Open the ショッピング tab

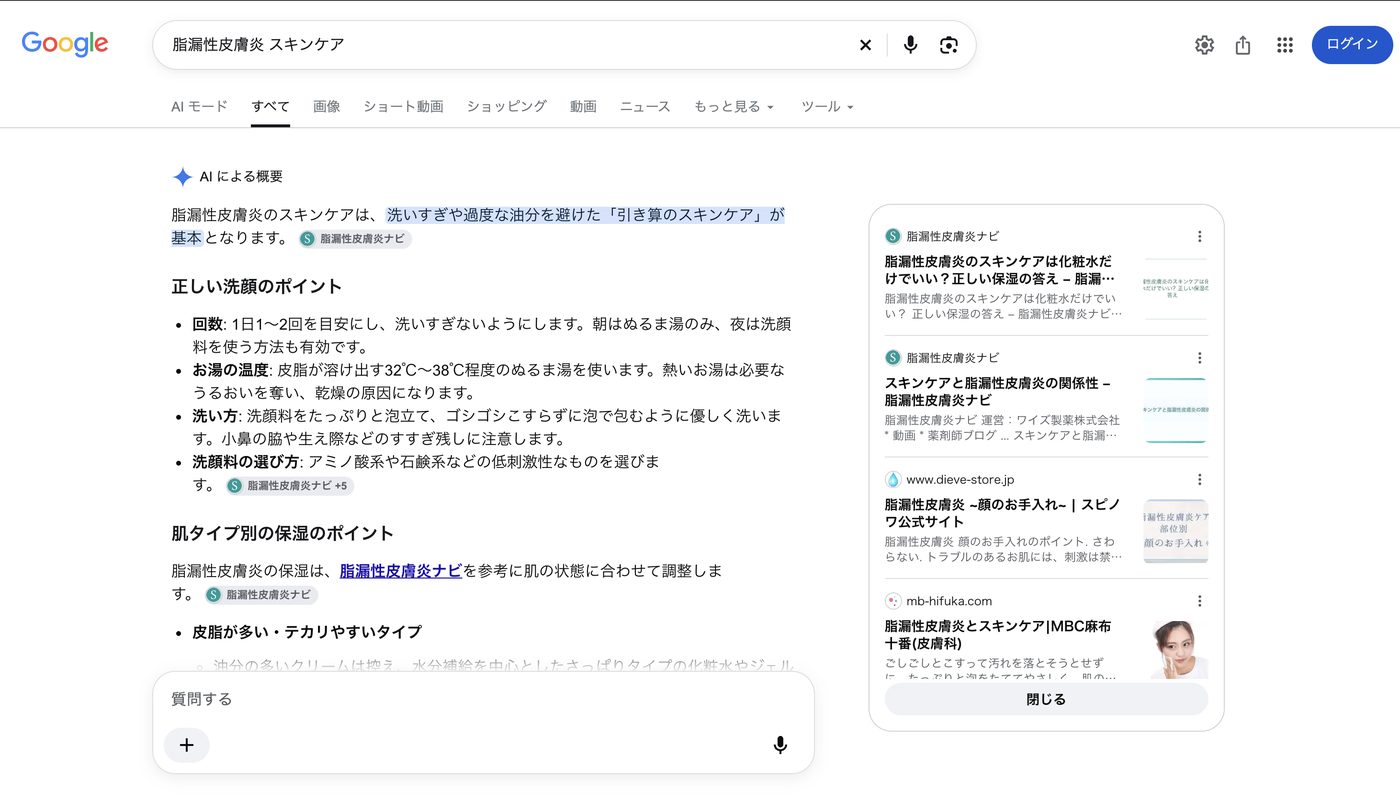click(x=507, y=107)
